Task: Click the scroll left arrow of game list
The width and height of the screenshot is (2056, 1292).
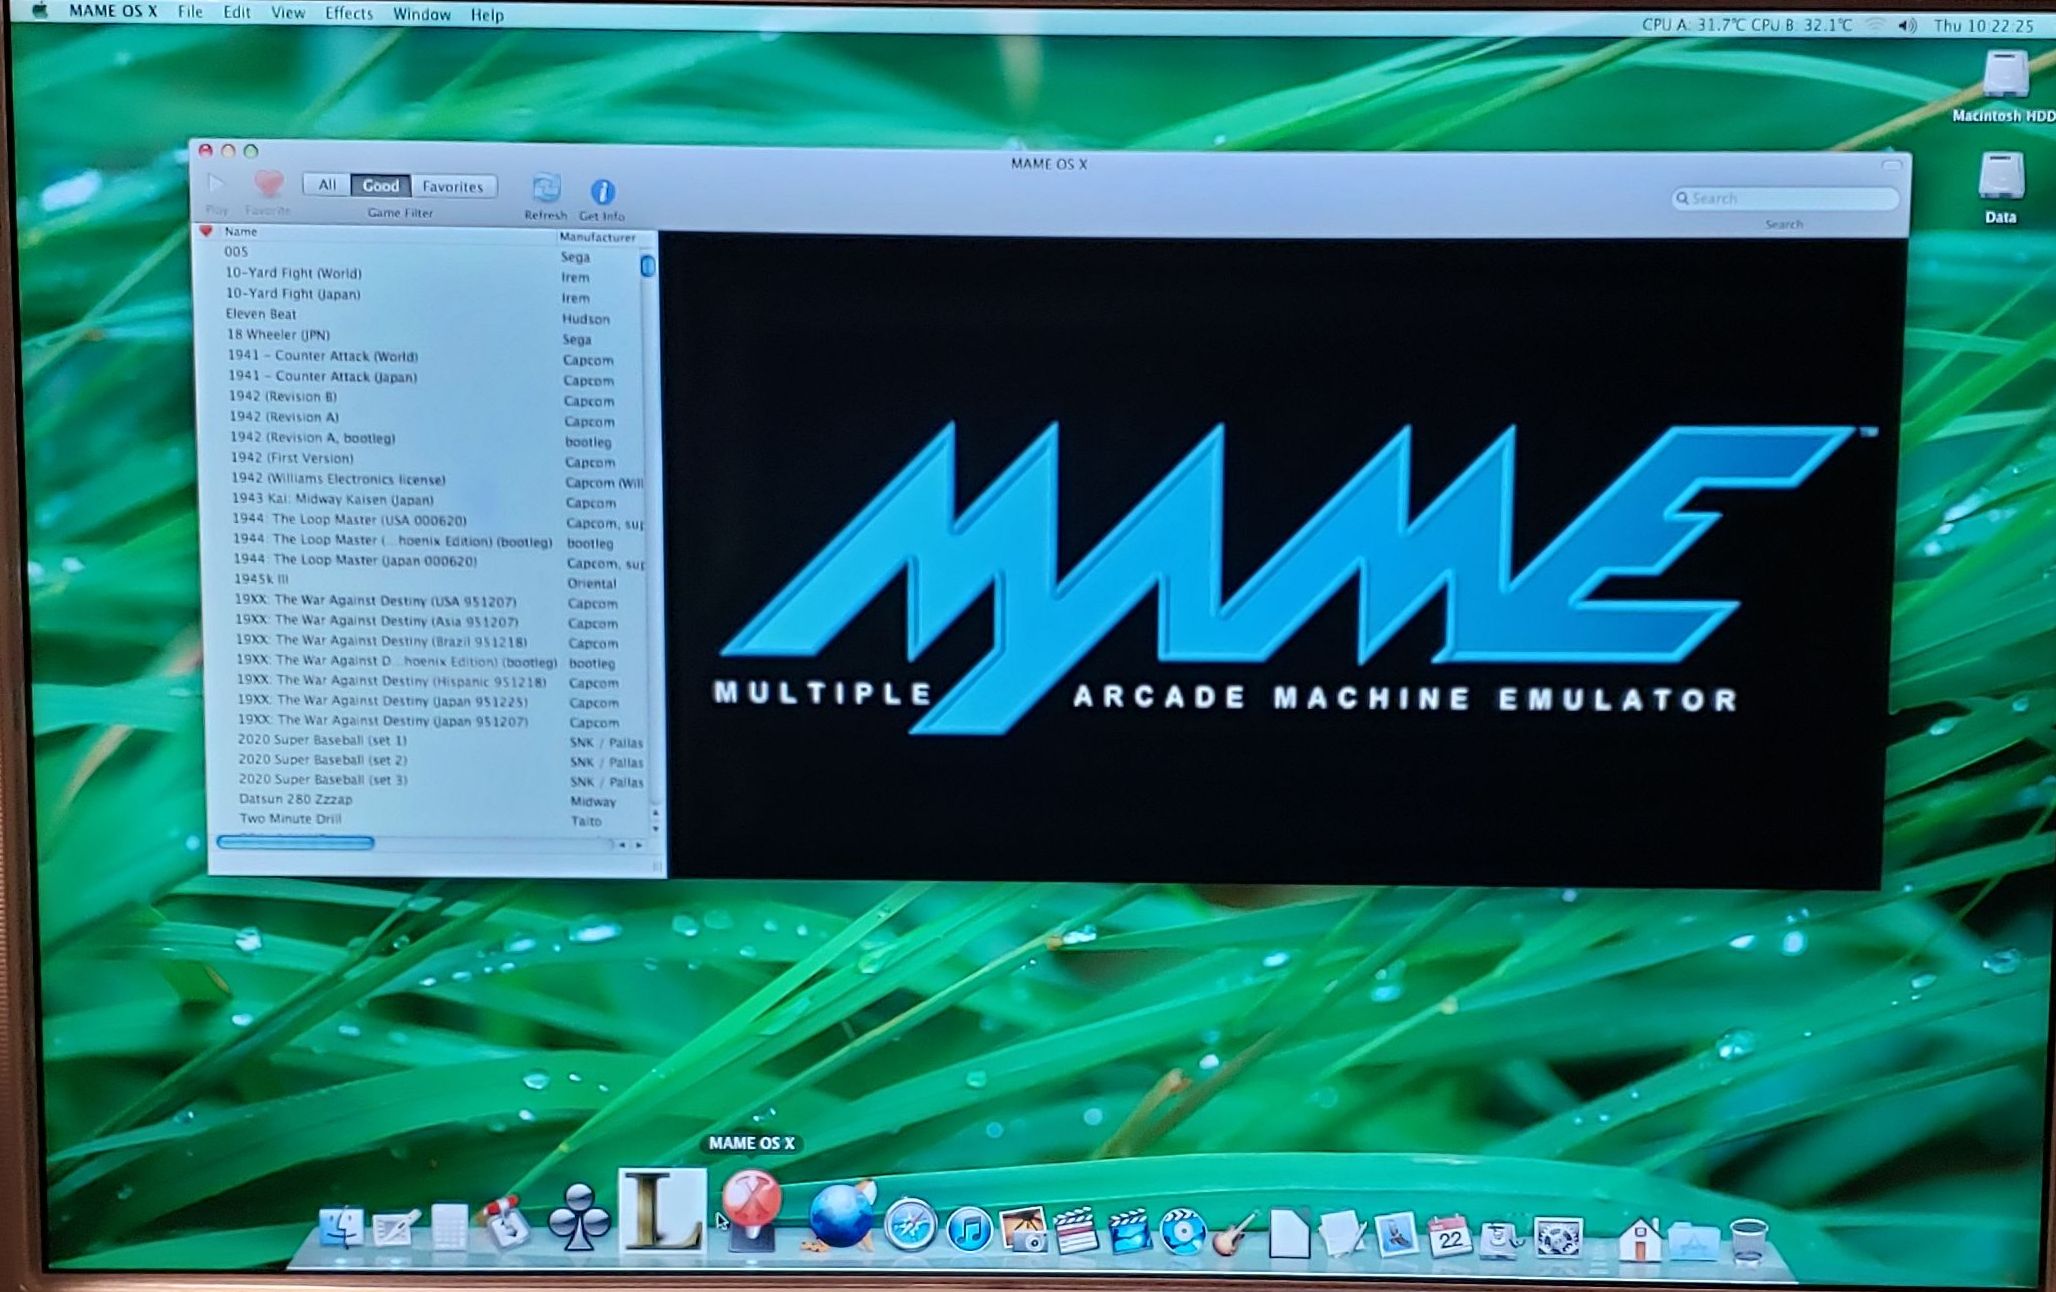Action: click(622, 846)
